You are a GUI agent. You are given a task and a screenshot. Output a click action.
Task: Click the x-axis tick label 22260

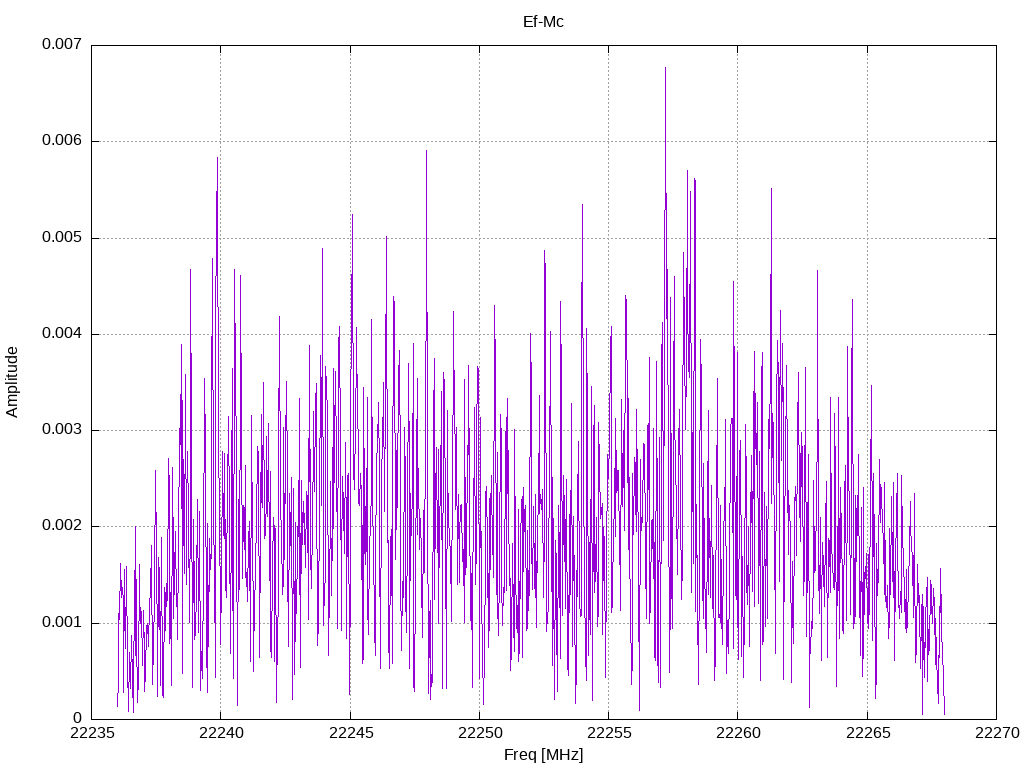(x=738, y=733)
